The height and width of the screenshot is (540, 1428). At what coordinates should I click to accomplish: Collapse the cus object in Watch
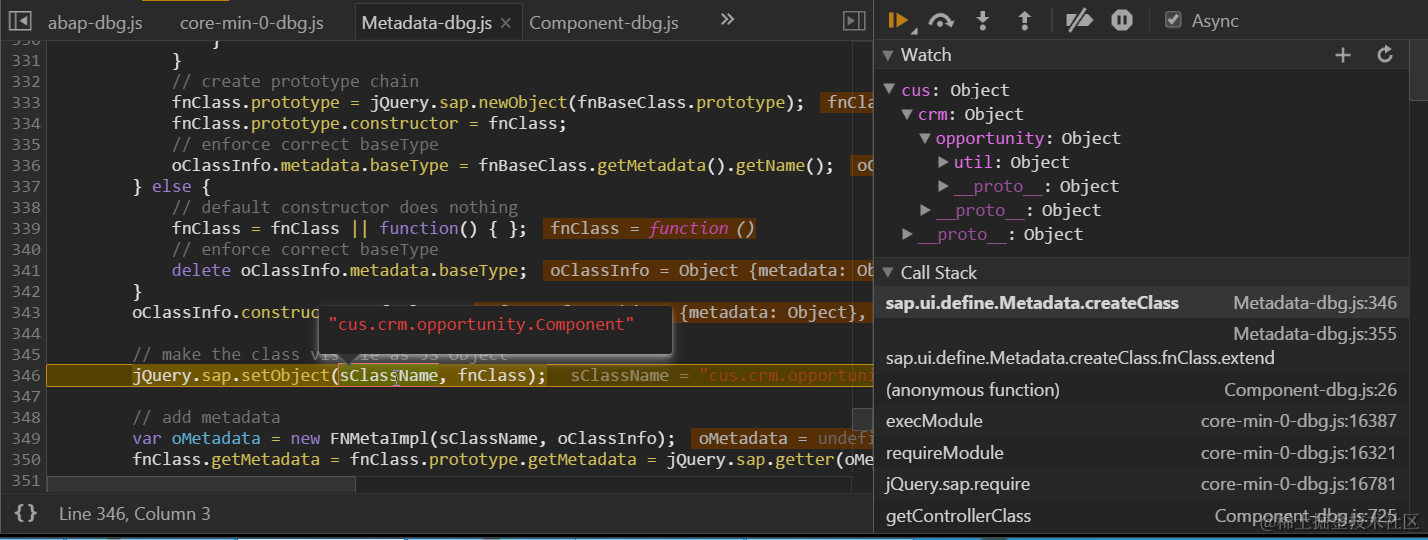point(889,90)
